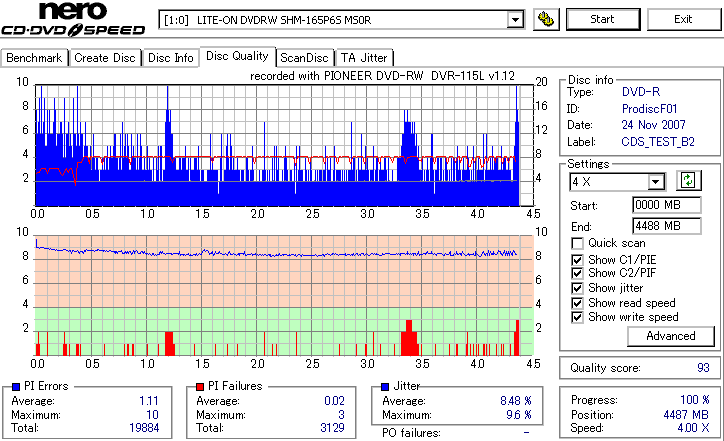Click the Progress 100 % value
The width and height of the screenshot is (724, 441).
coord(695,399)
